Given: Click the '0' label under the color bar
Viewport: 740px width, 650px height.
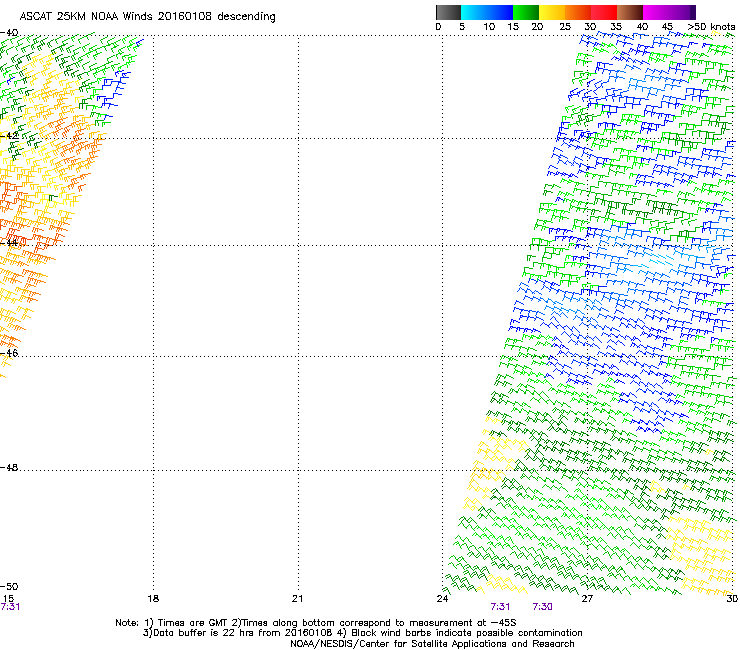Looking at the screenshot, I should click(x=438, y=27).
